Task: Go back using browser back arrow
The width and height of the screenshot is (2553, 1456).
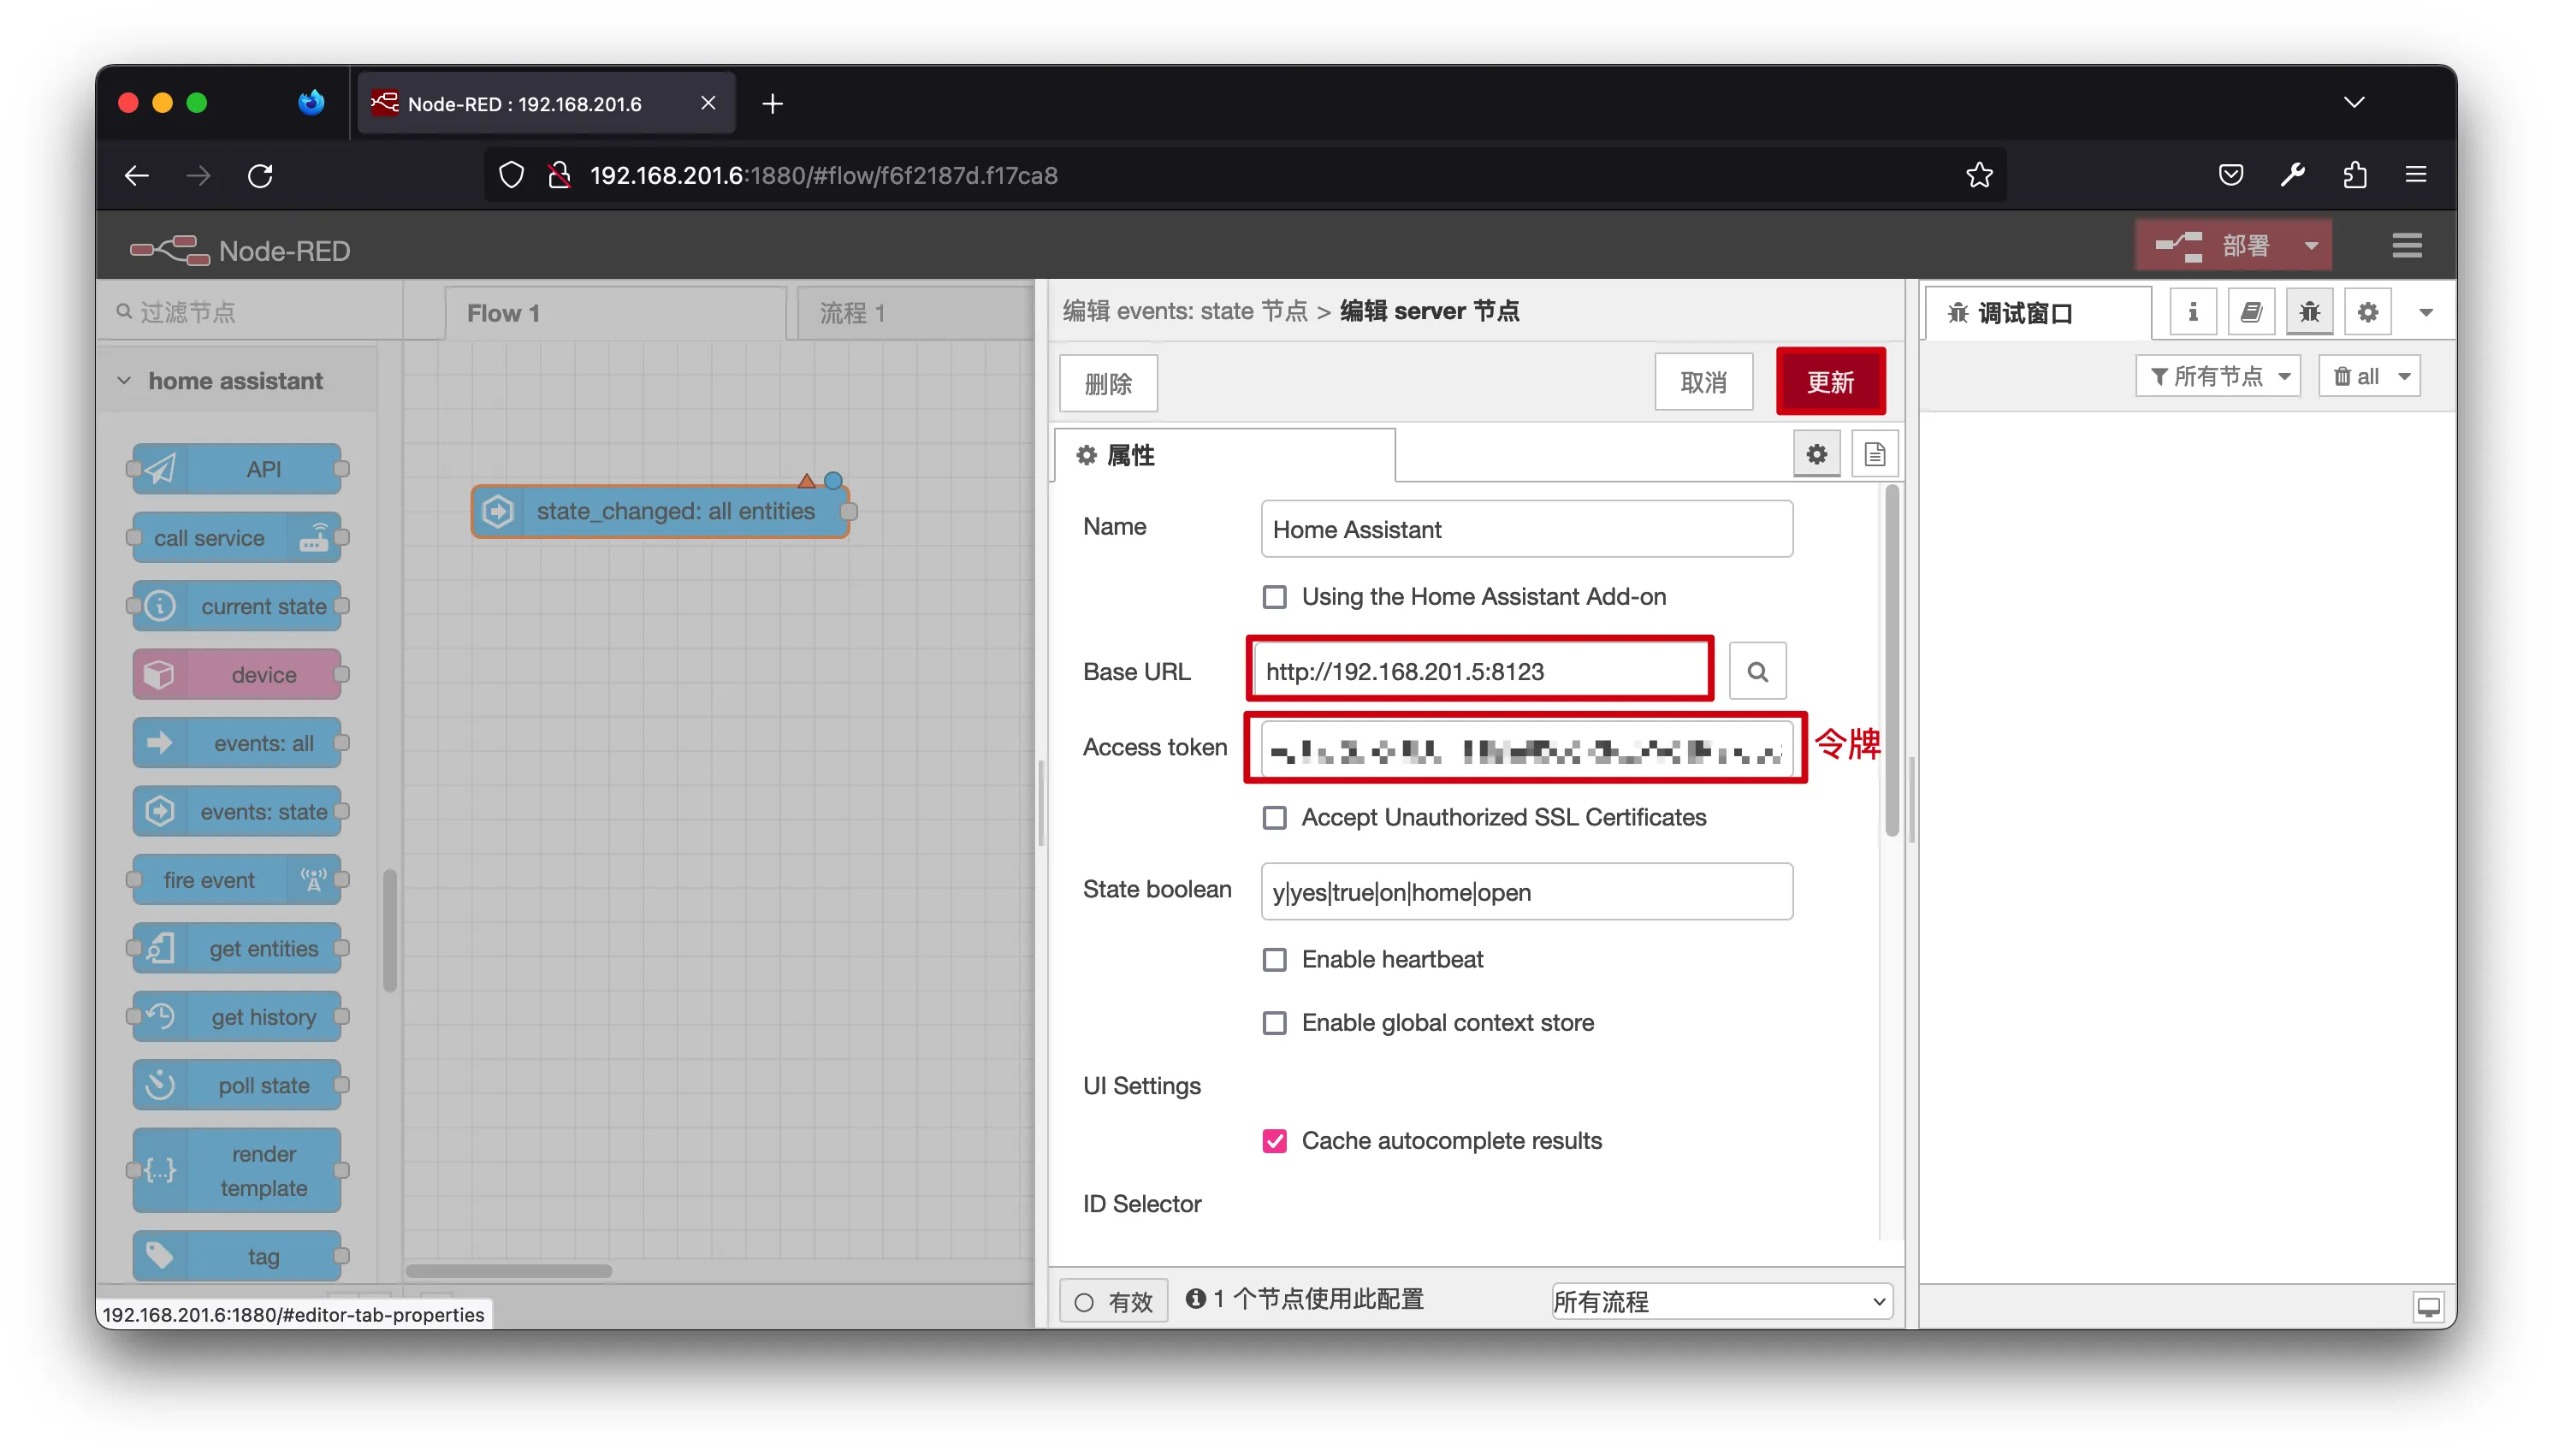Action: [x=136, y=176]
